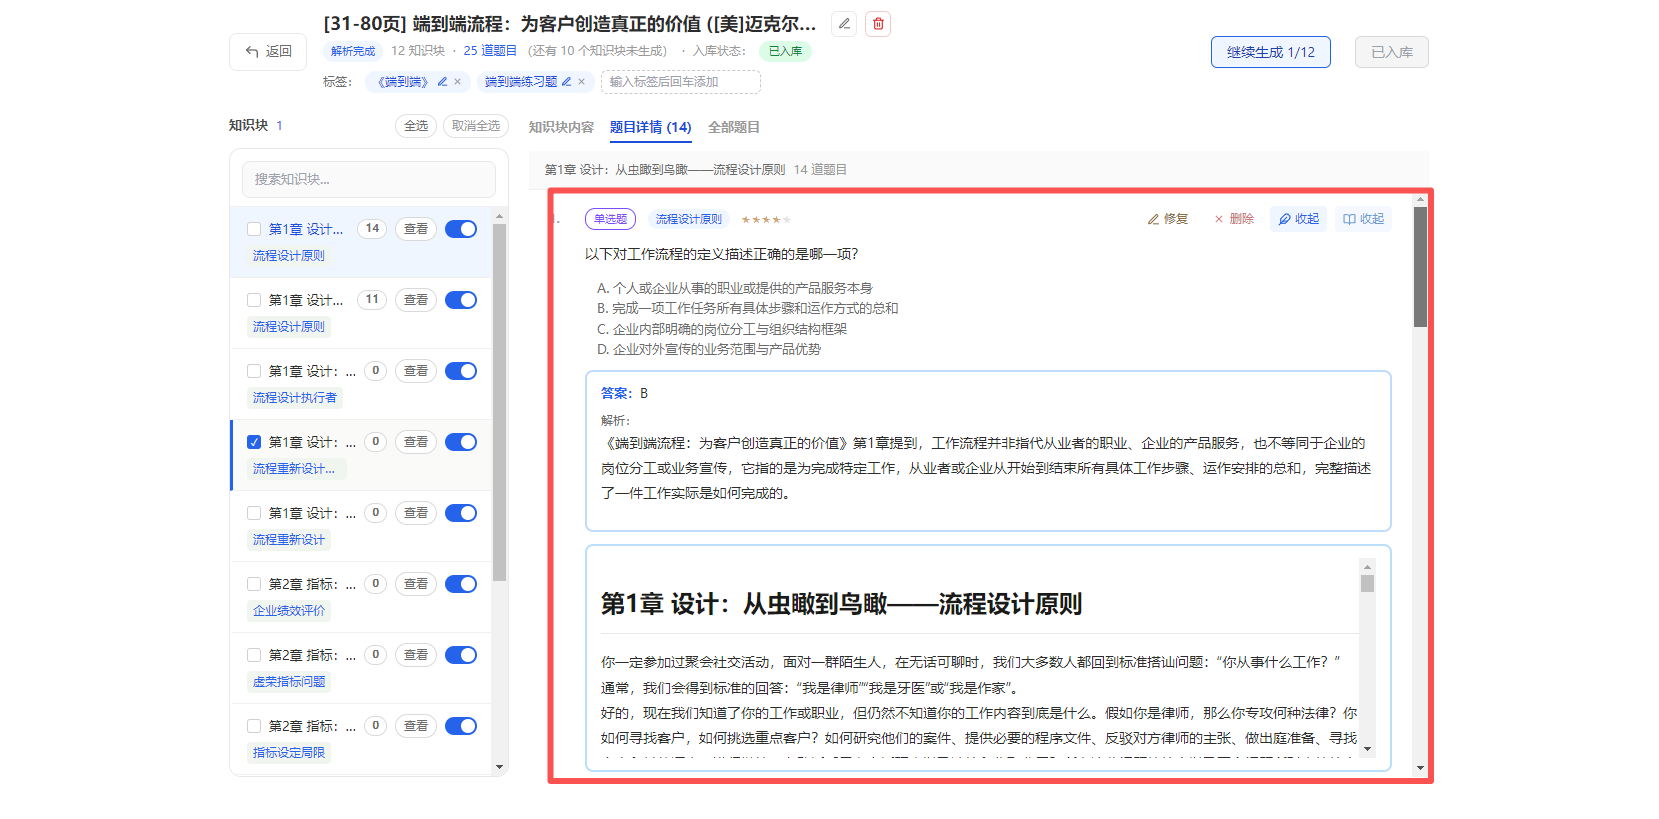Screen dimensions: 1659x819
Task: Click the 虚荣指标问题 tag label
Action: 288,682
